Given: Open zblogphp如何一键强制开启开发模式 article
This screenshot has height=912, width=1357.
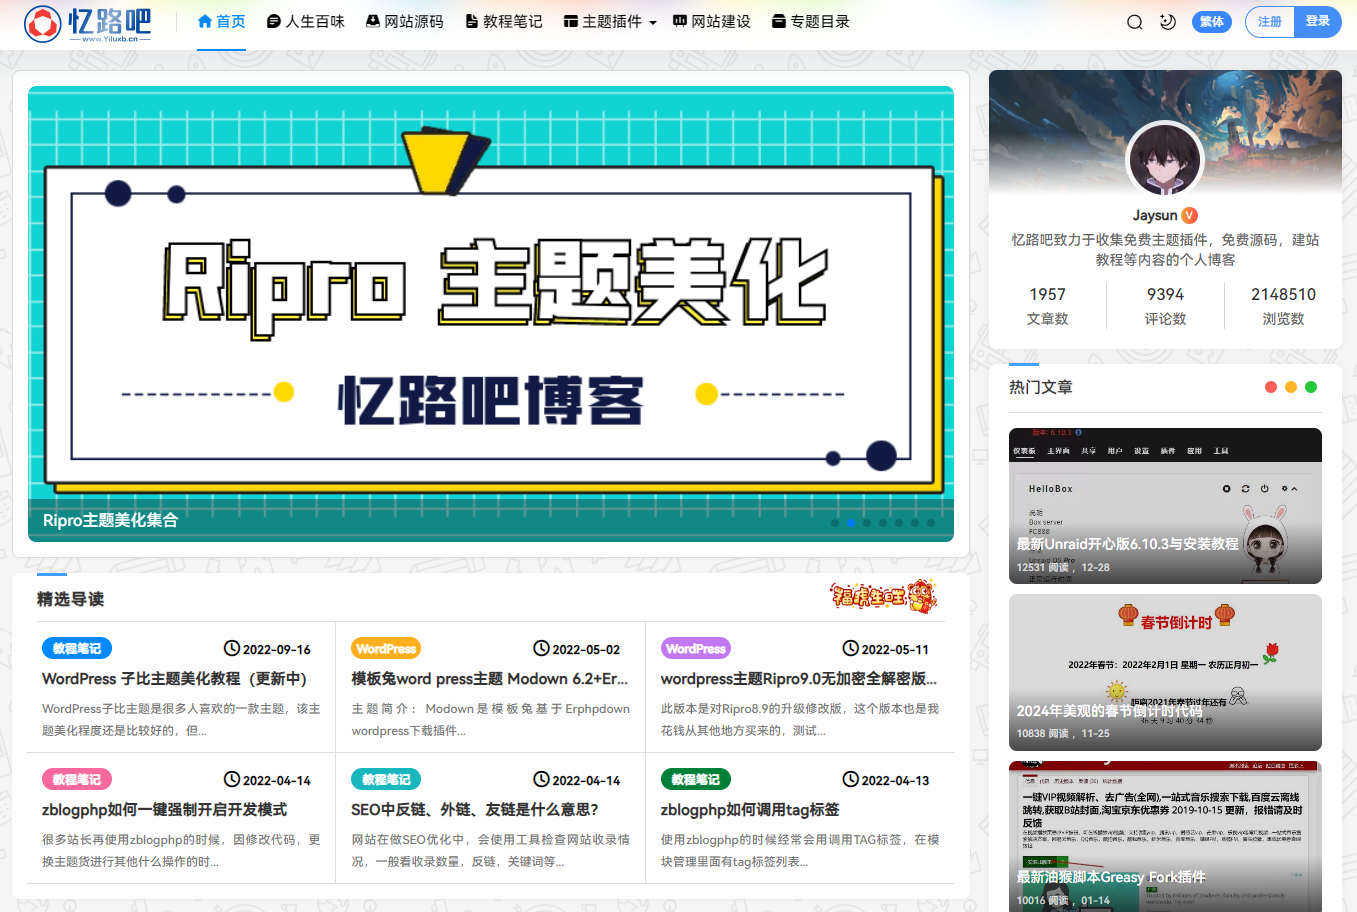Looking at the screenshot, I should pyautogui.click(x=164, y=809).
